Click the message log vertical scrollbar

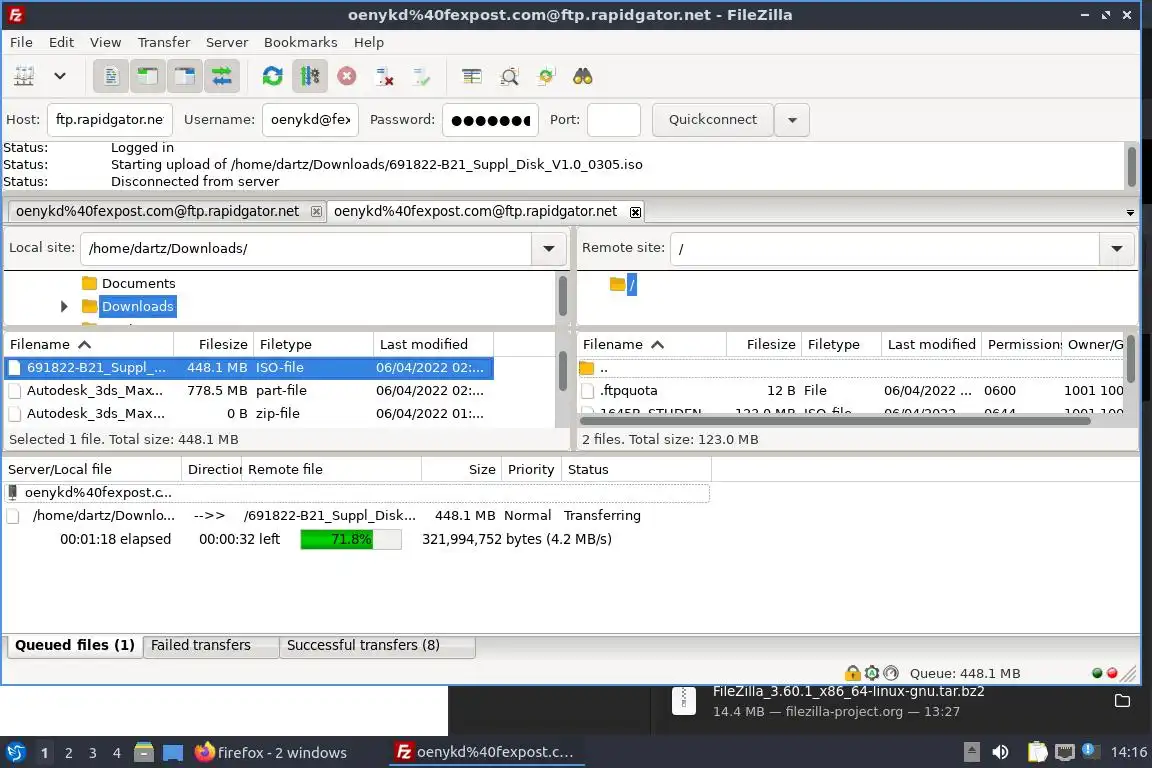[x=1131, y=167]
